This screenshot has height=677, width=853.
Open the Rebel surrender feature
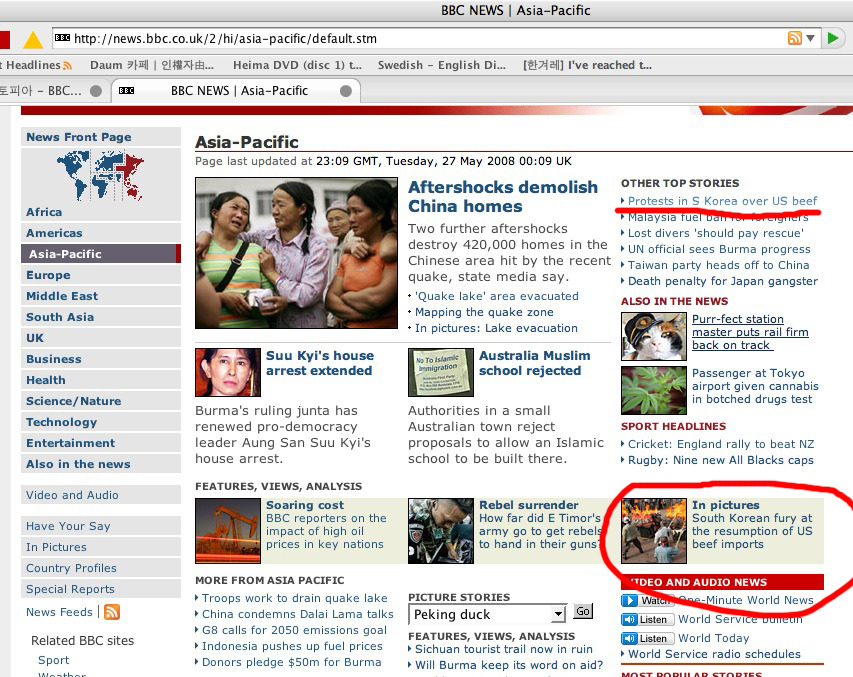tap(528, 505)
